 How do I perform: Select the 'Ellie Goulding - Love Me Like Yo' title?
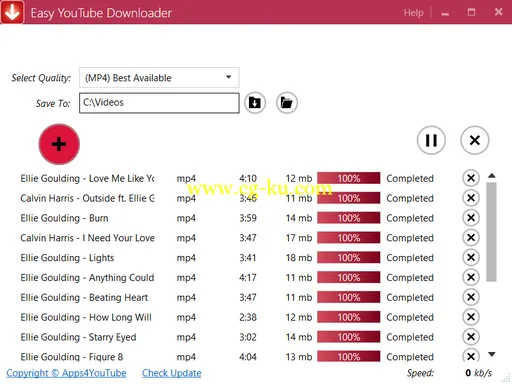pos(87,178)
